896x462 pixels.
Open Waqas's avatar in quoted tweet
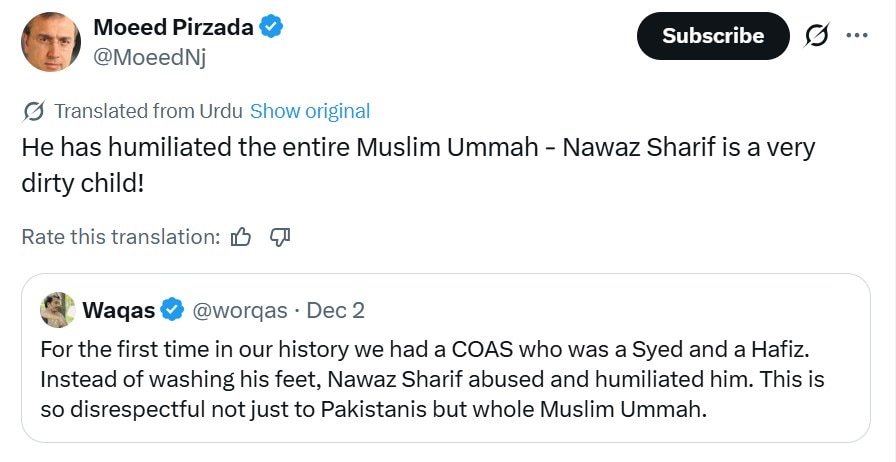[x=58, y=310]
